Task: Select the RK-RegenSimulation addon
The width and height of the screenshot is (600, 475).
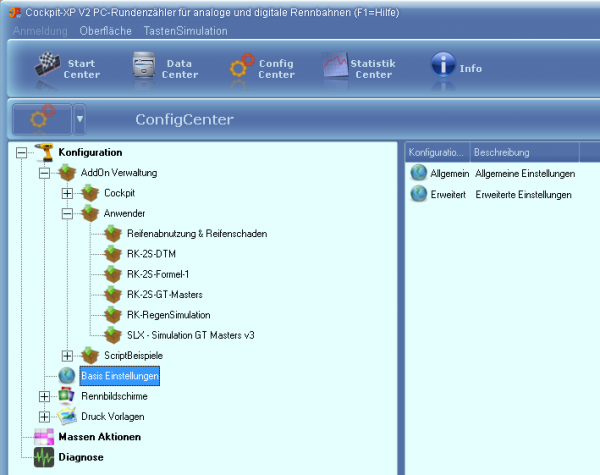Action: click(169, 315)
